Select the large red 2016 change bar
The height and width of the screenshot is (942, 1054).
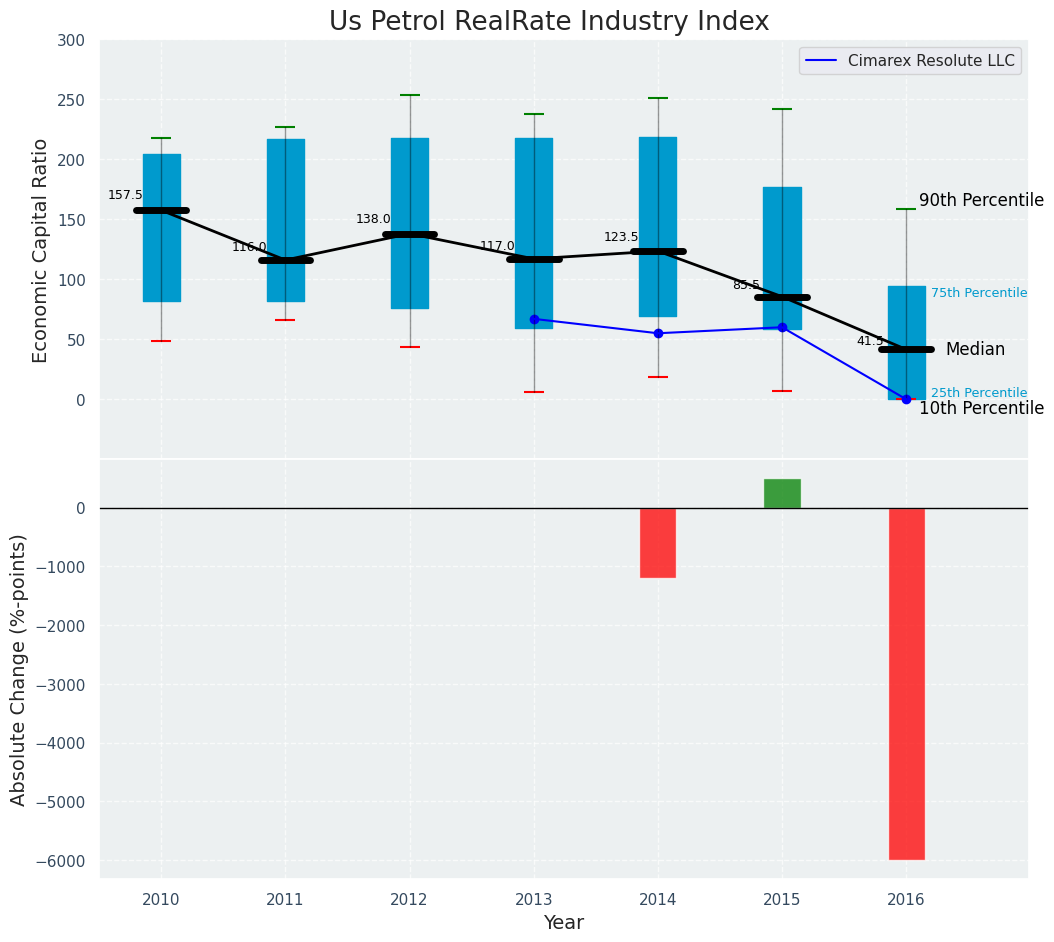tap(906, 683)
